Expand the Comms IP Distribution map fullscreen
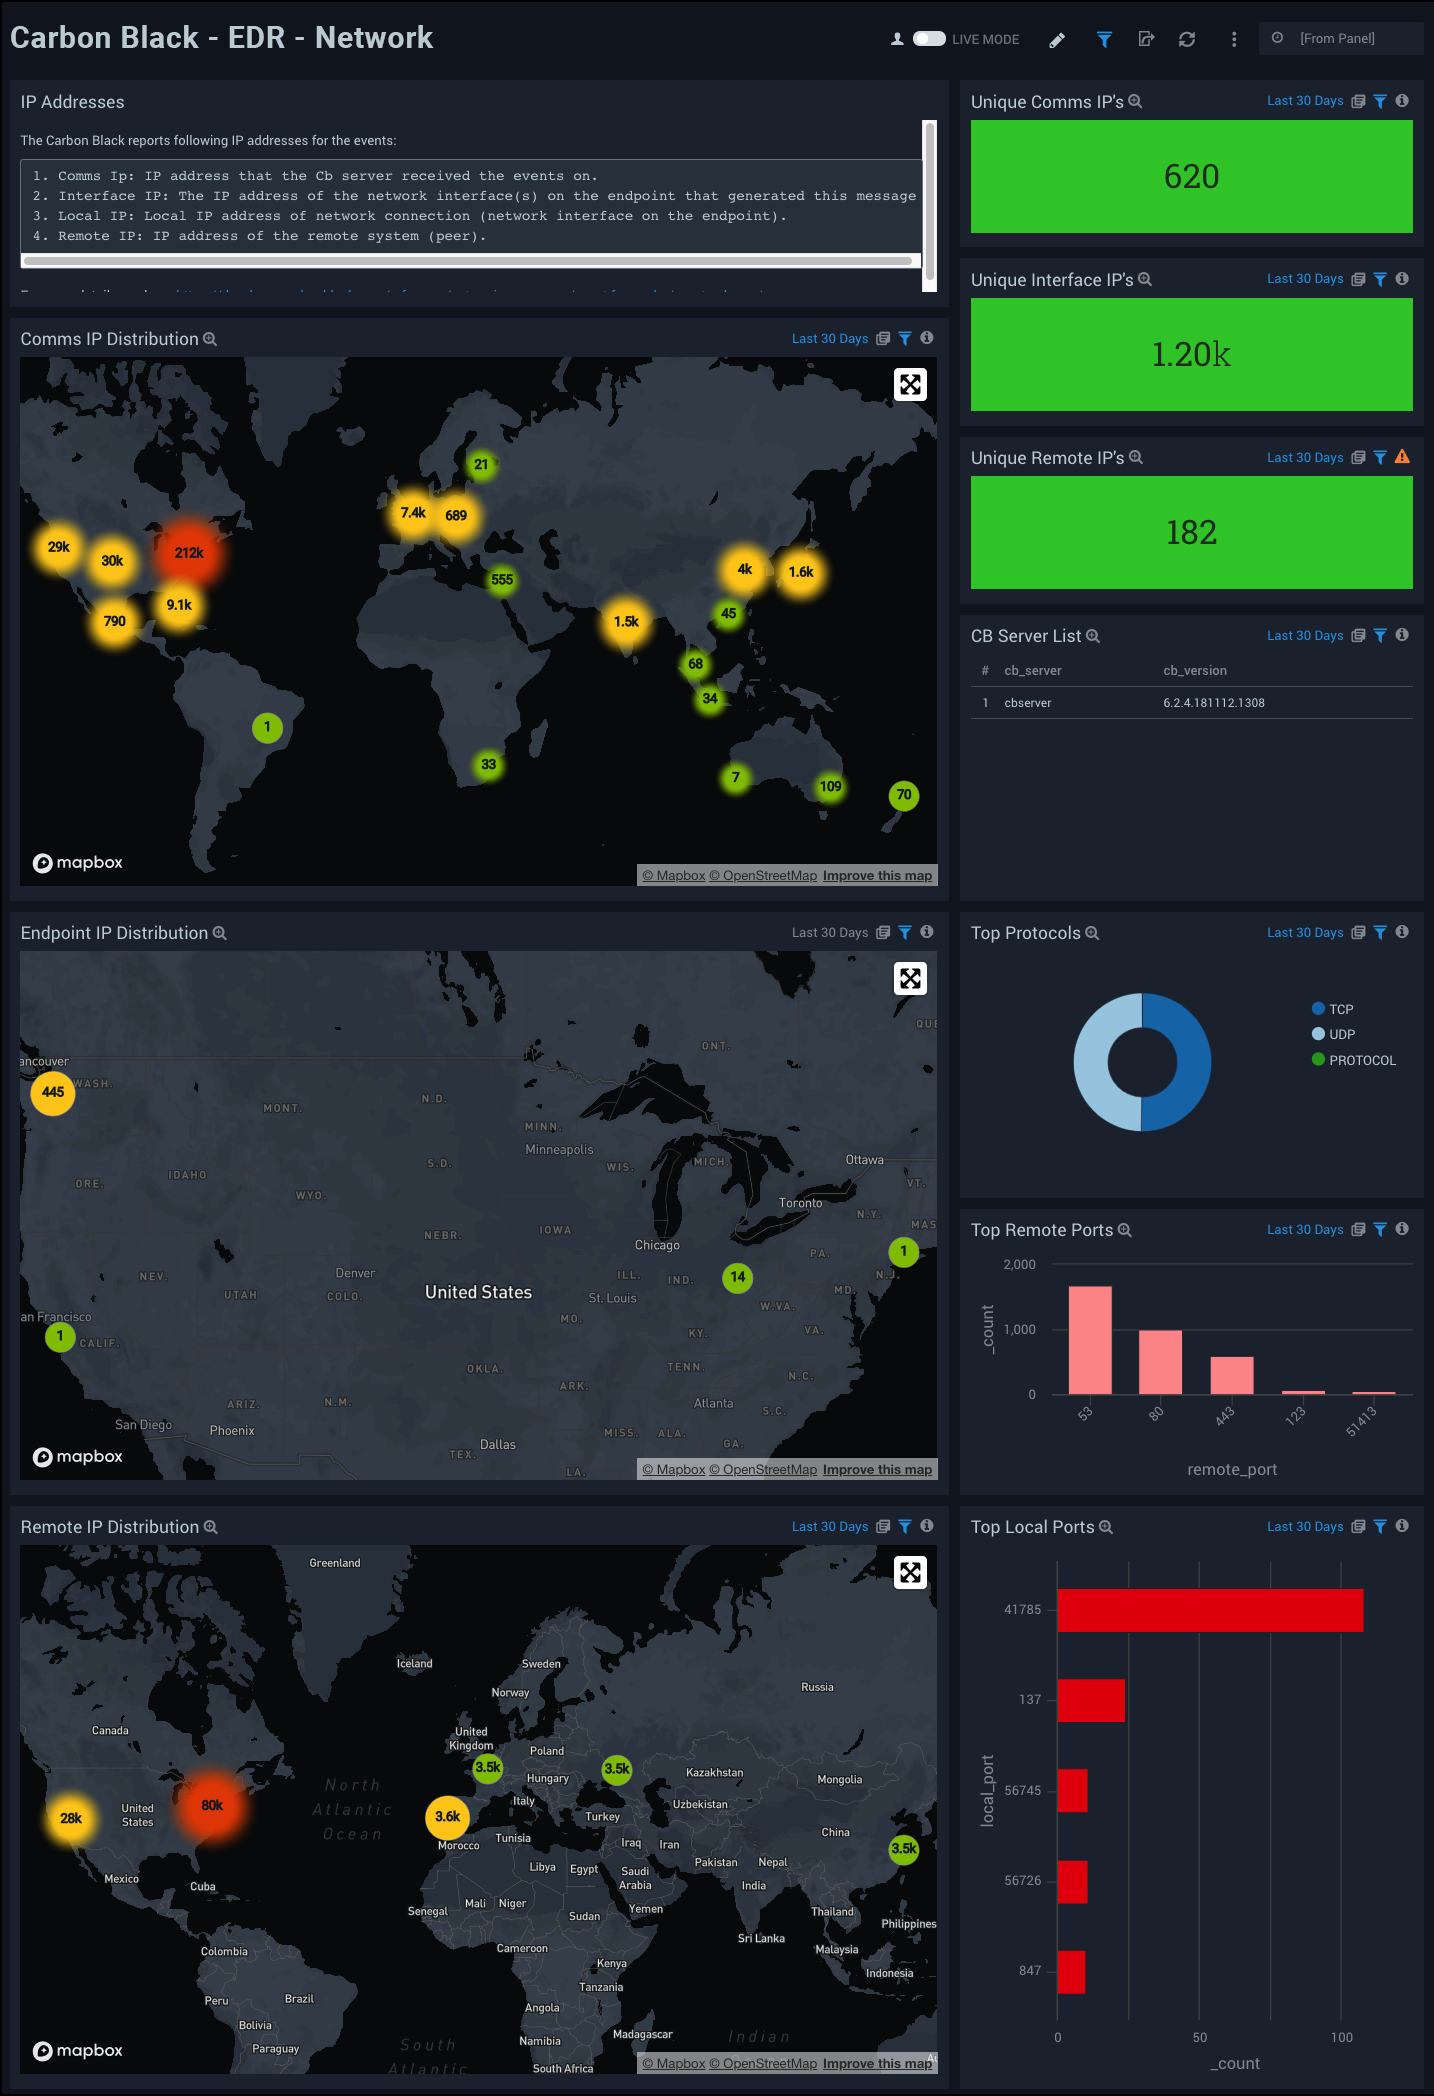Viewport: 1434px width, 2096px height. coord(910,385)
